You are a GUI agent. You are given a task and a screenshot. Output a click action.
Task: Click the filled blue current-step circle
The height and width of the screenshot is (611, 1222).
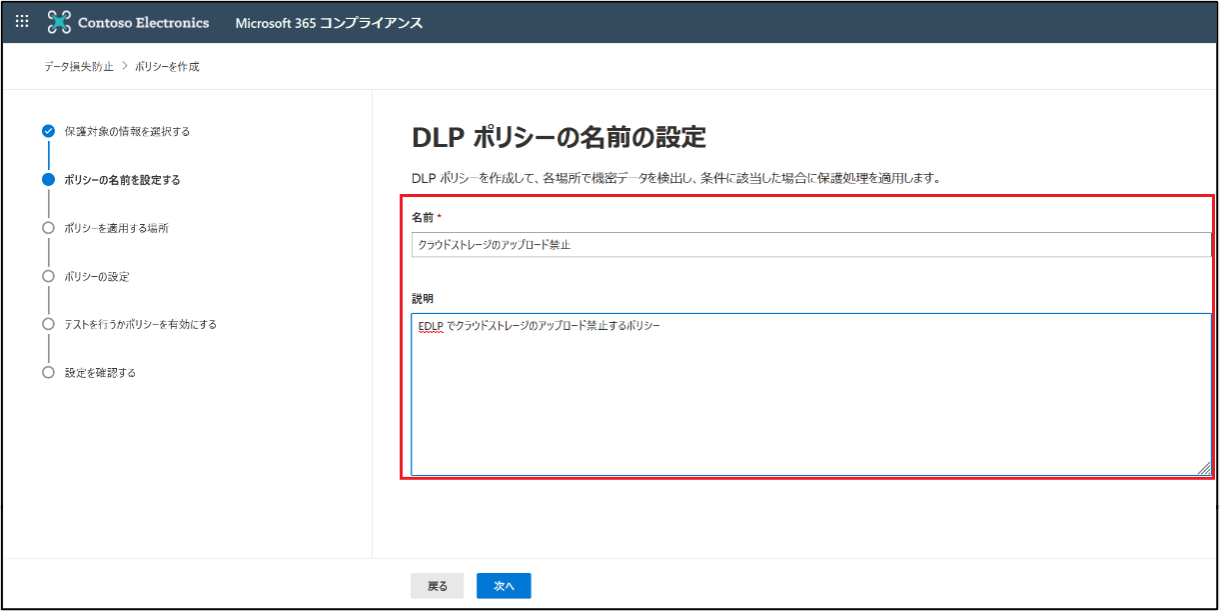(48, 180)
